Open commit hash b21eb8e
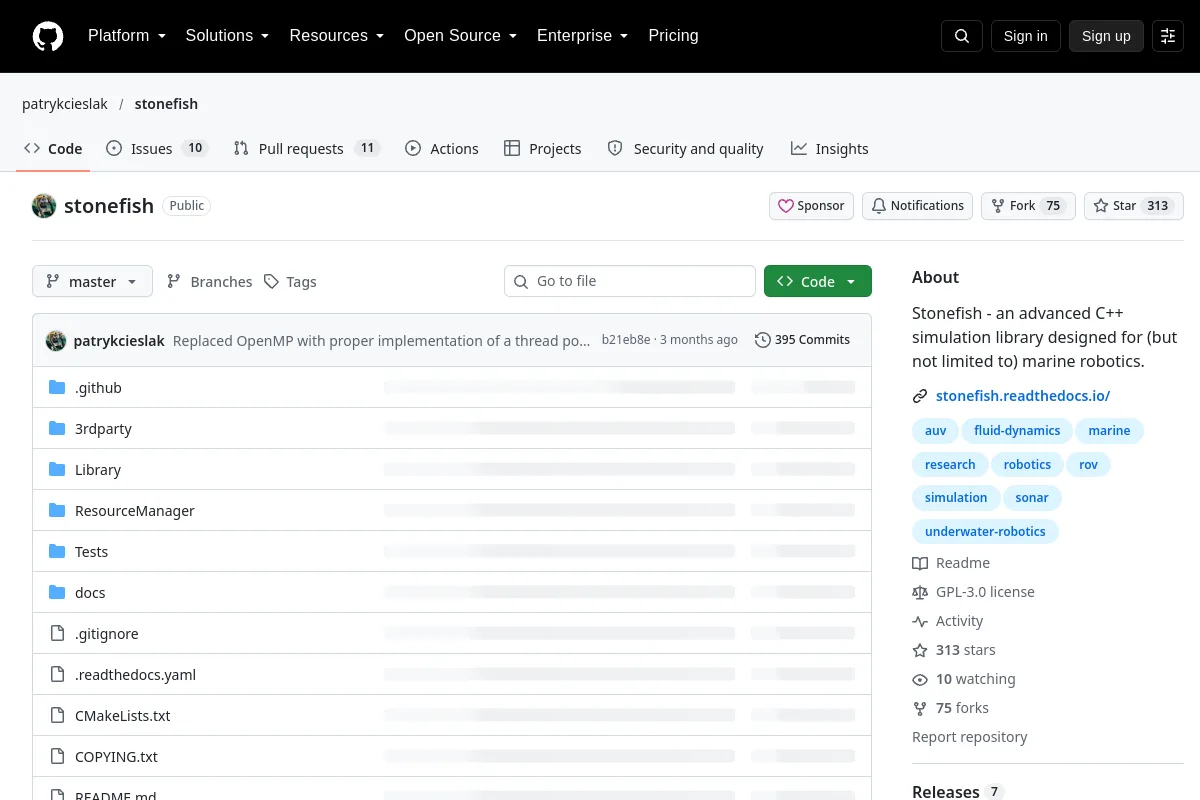 626,340
